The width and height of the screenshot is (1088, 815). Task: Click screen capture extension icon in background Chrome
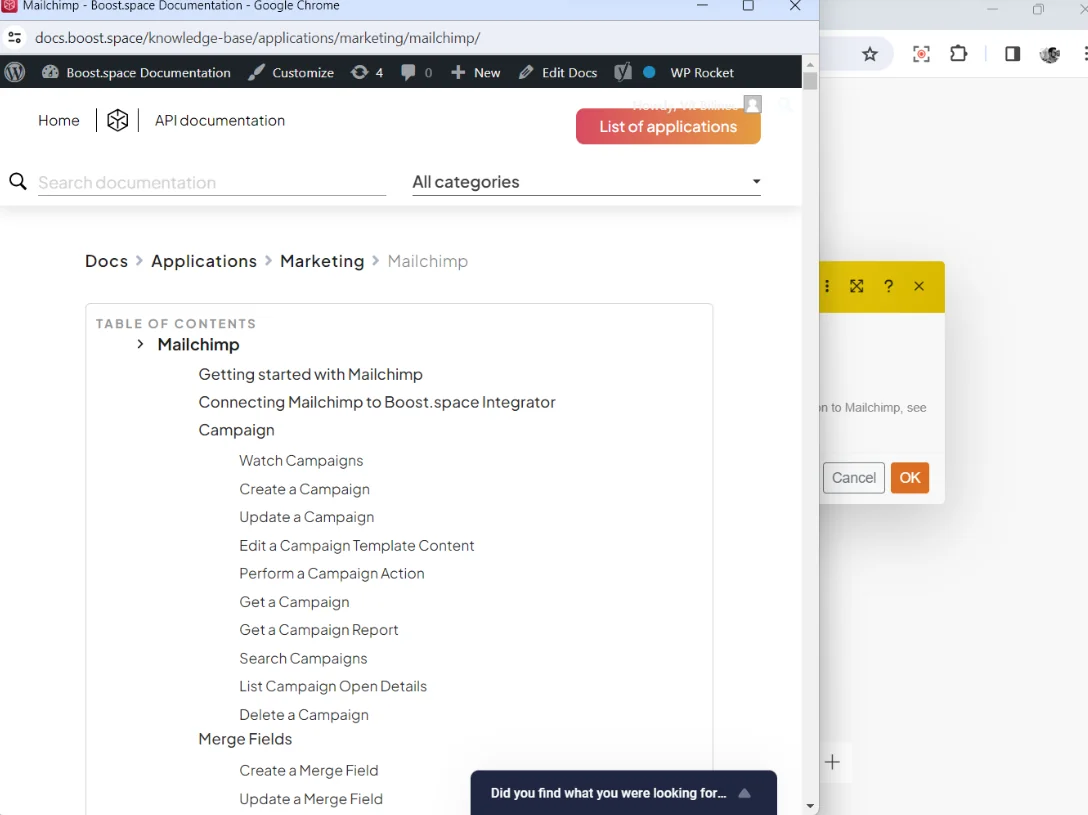(921, 54)
